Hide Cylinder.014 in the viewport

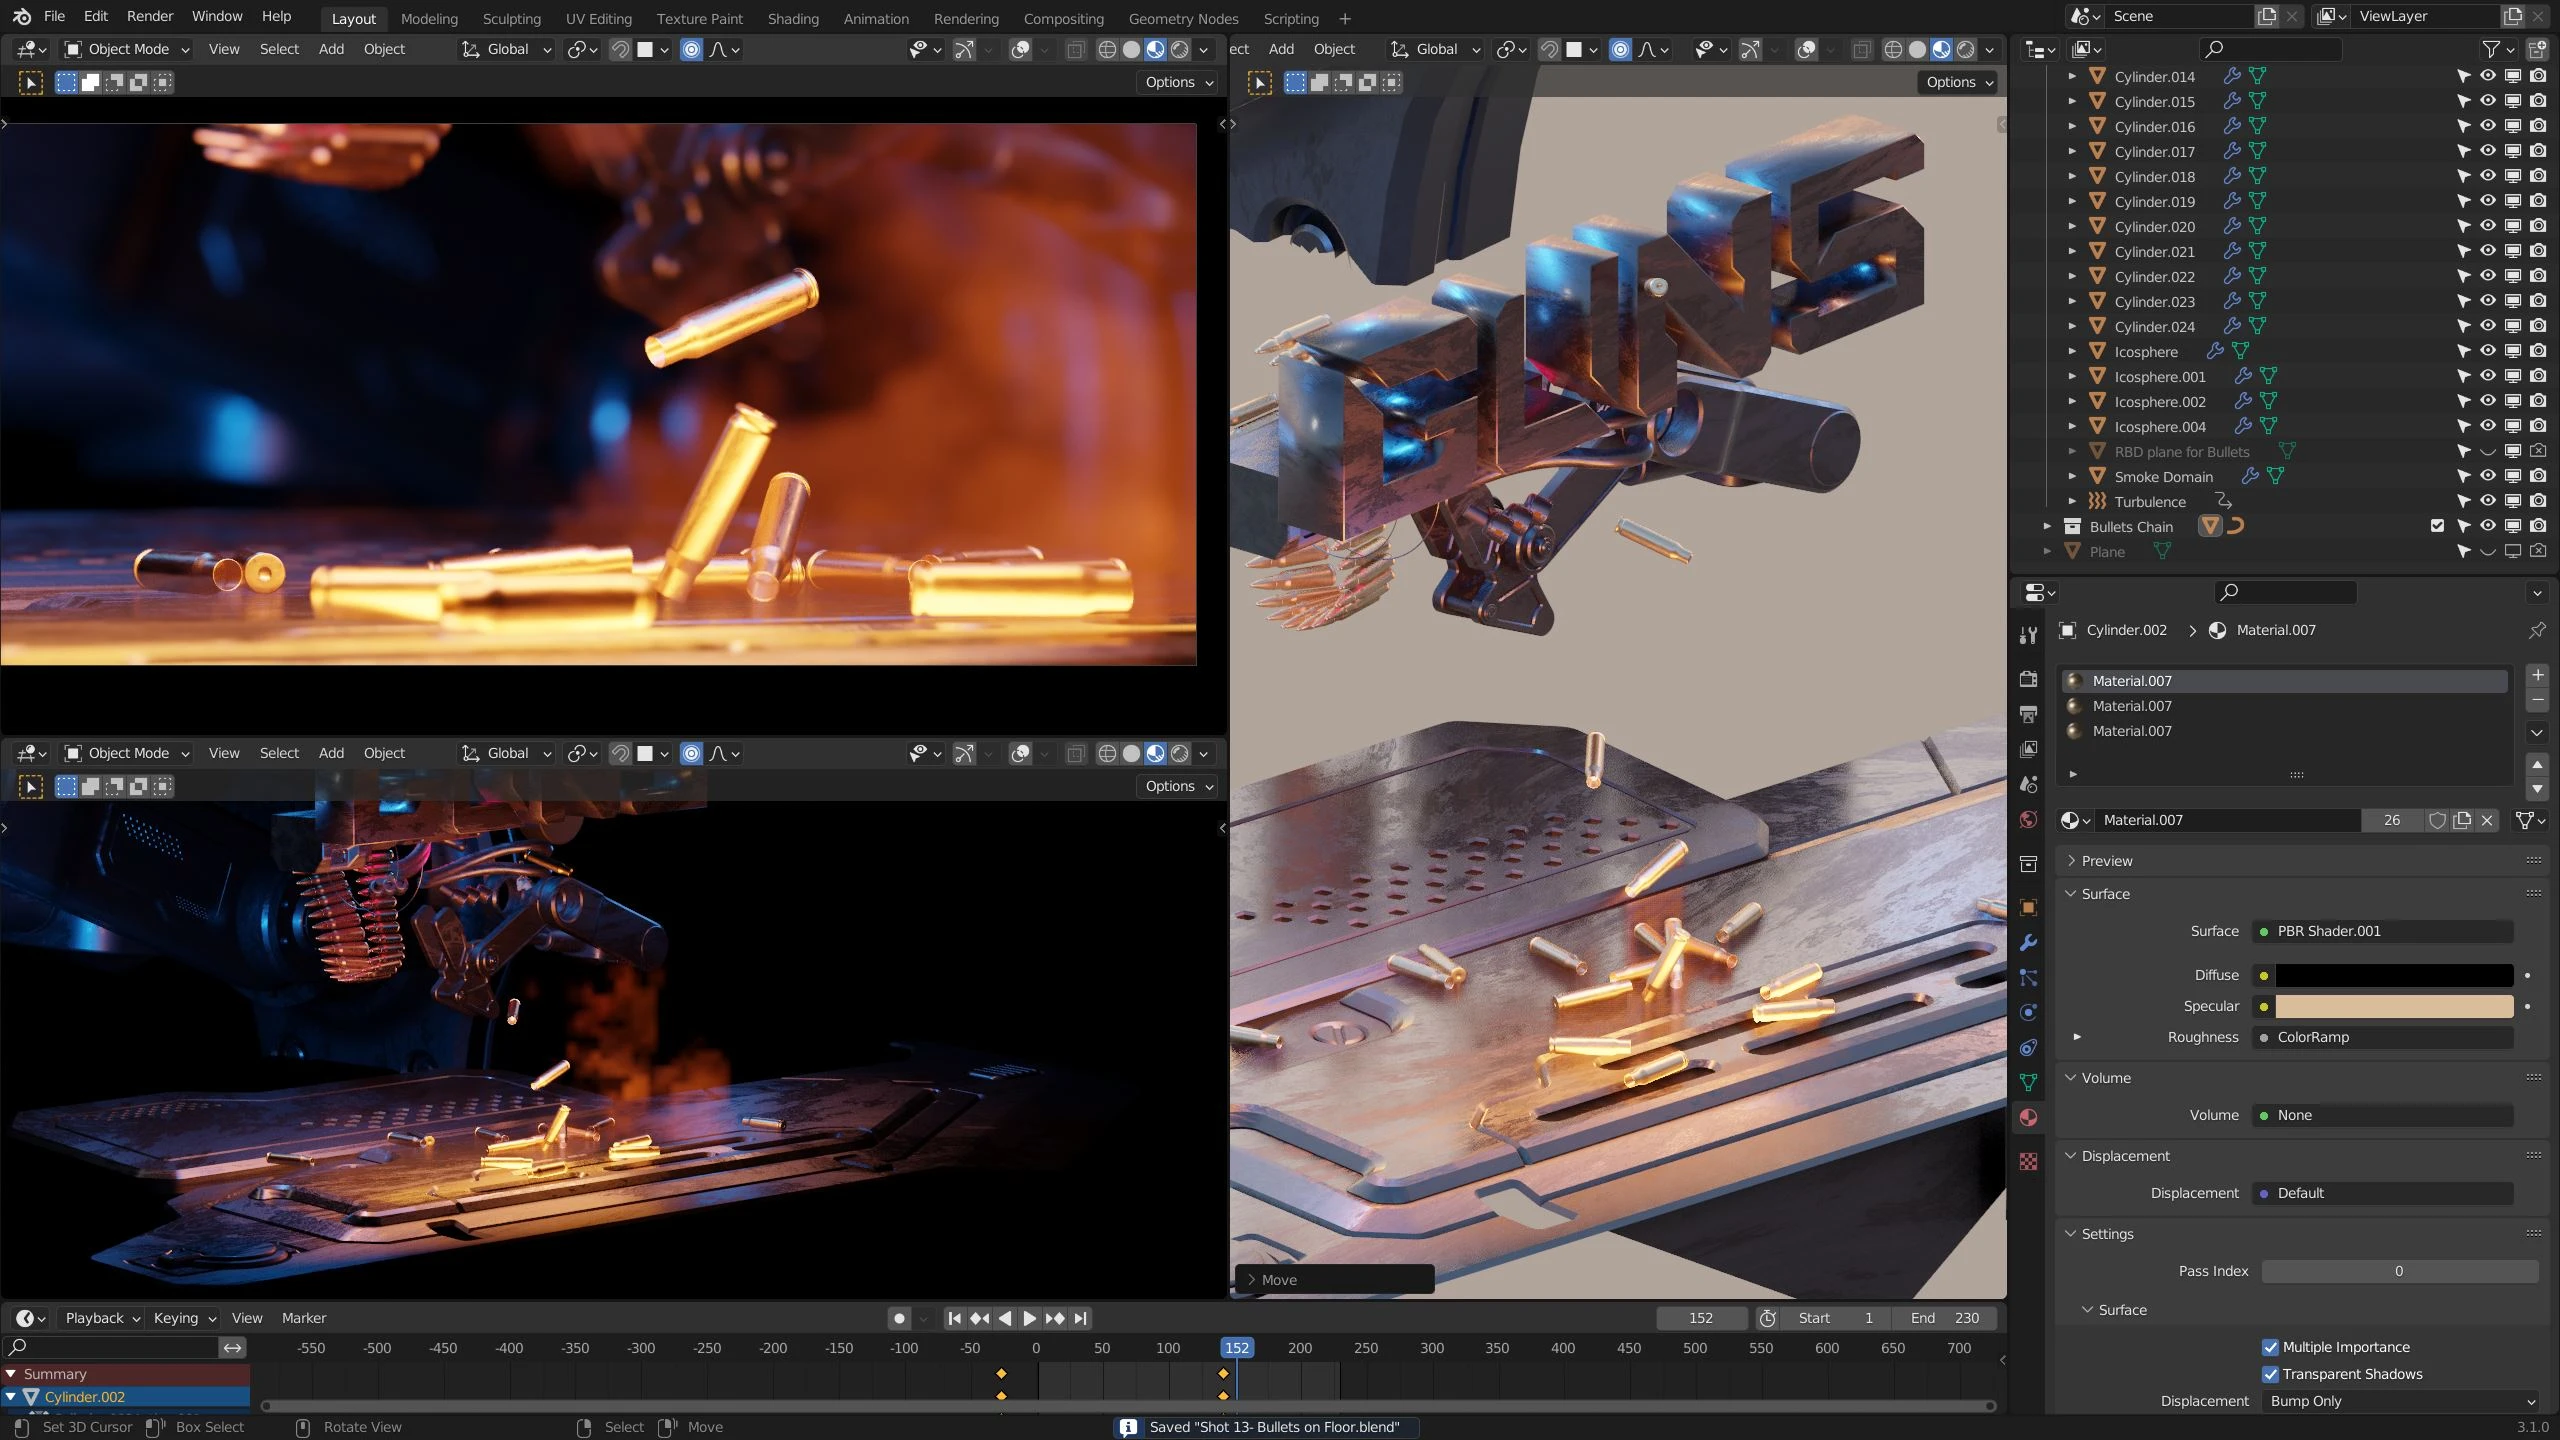(x=2487, y=76)
